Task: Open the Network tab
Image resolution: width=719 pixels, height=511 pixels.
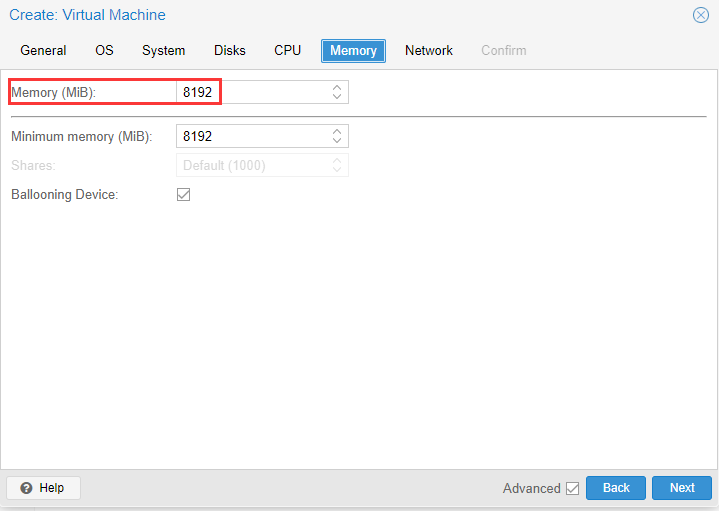Action: (428, 50)
